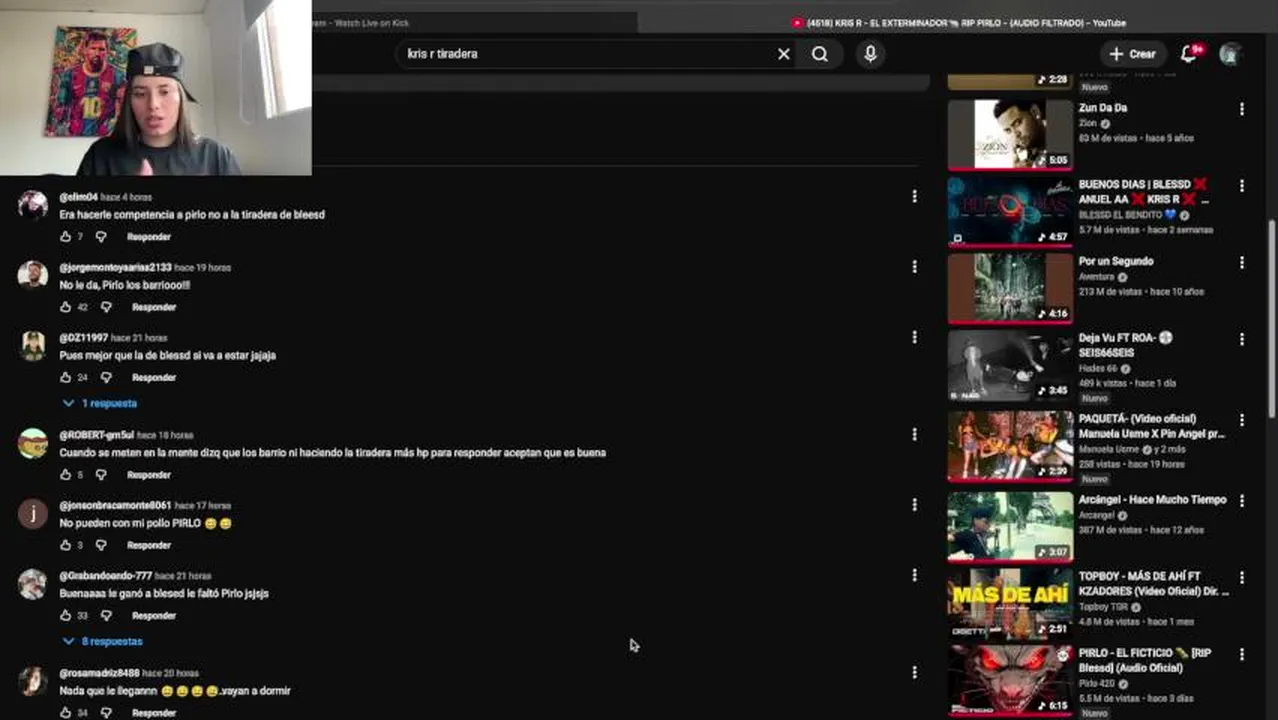Reply to @DZ11997's comment
Image resolution: width=1278 pixels, height=720 pixels.
(154, 378)
